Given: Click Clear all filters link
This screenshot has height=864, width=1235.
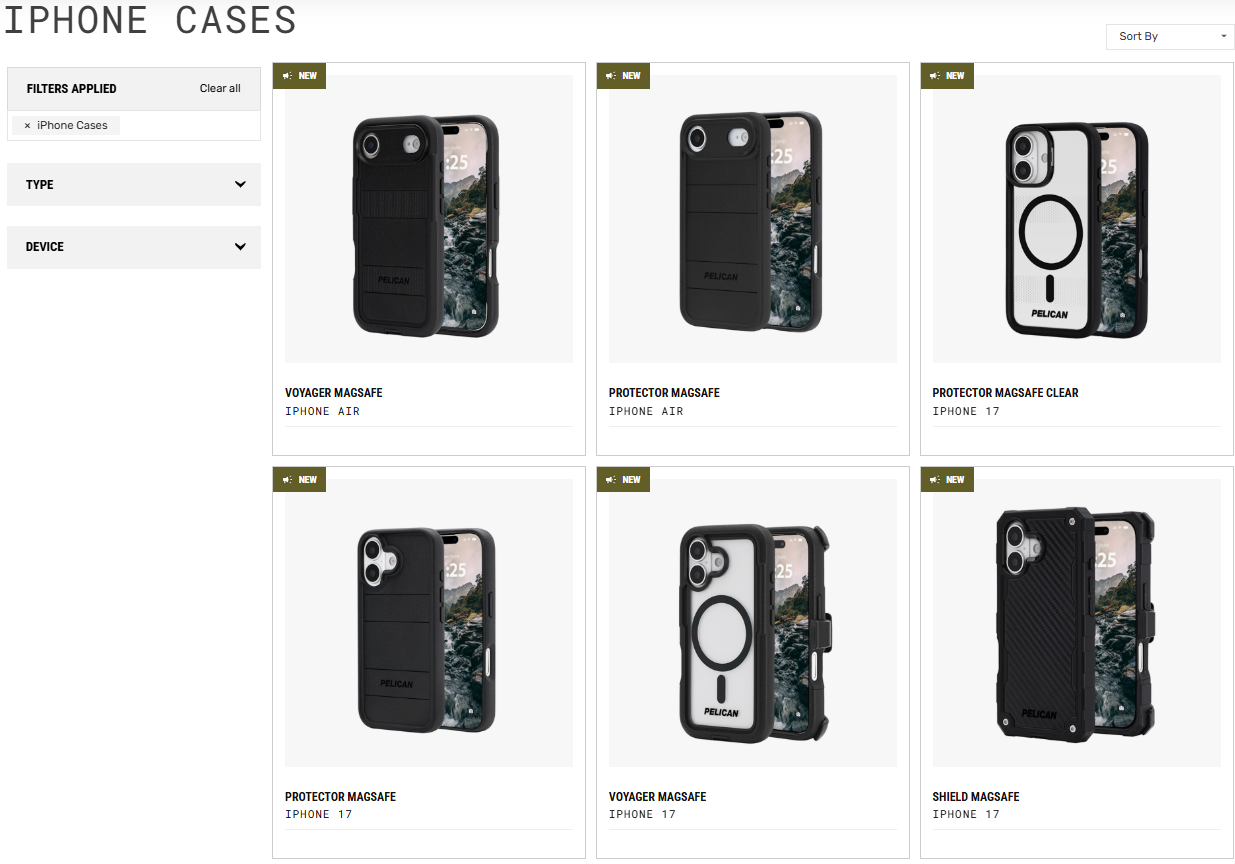Looking at the screenshot, I should [220, 88].
